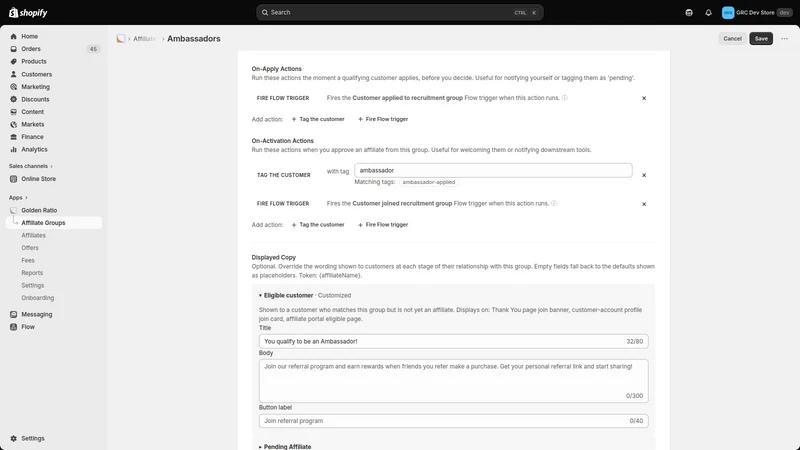Image resolution: width=800 pixels, height=450 pixels.
Task: Open the Golden Ratio app
Action: (39, 210)
